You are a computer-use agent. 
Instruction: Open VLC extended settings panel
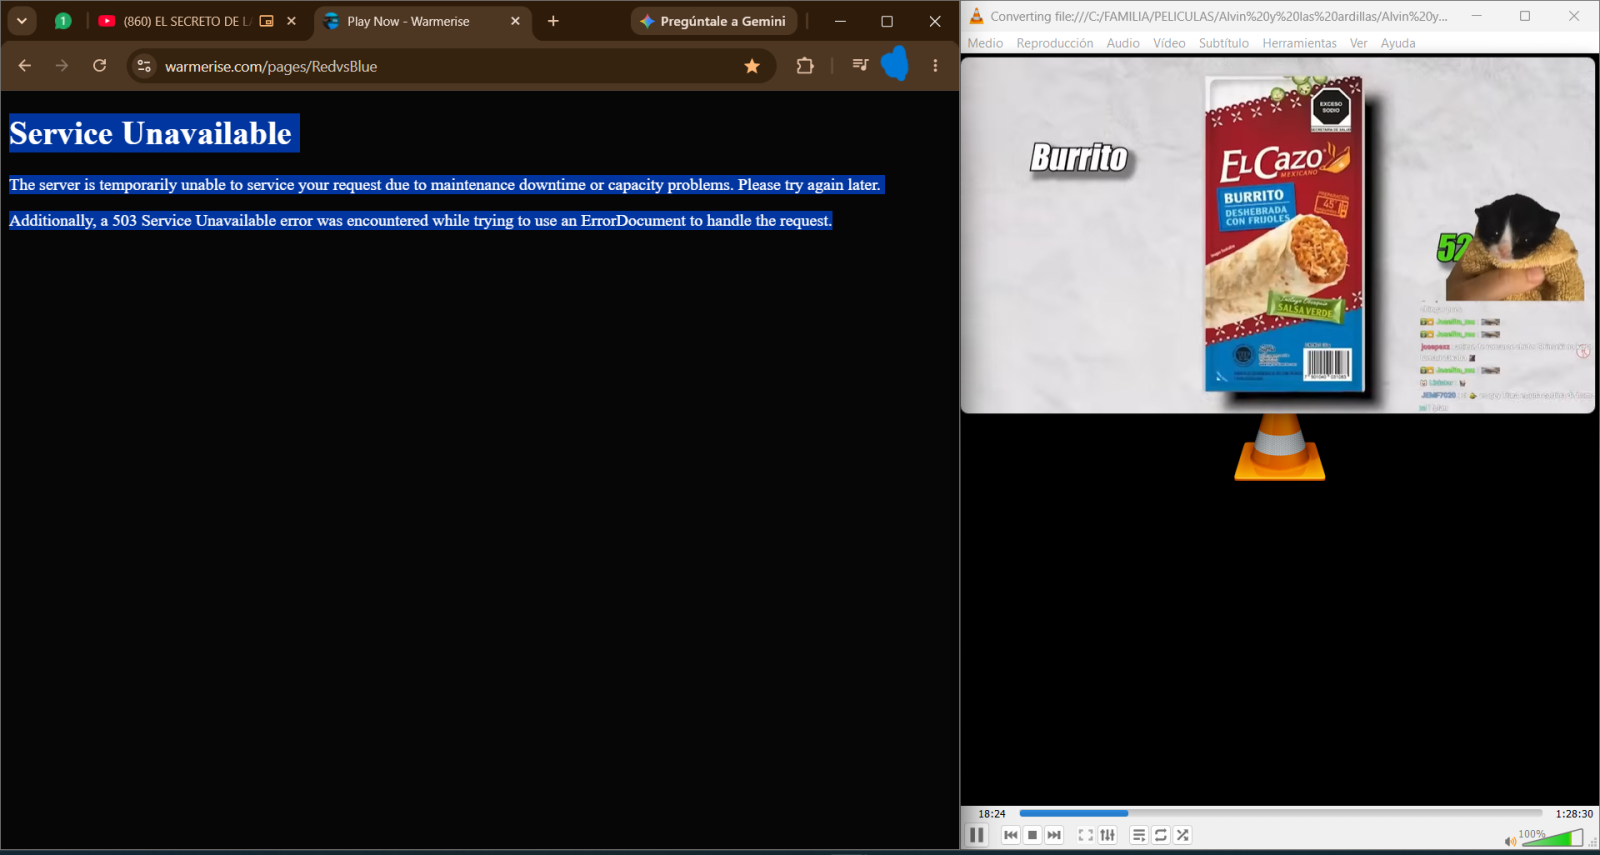click(1107, 835)
